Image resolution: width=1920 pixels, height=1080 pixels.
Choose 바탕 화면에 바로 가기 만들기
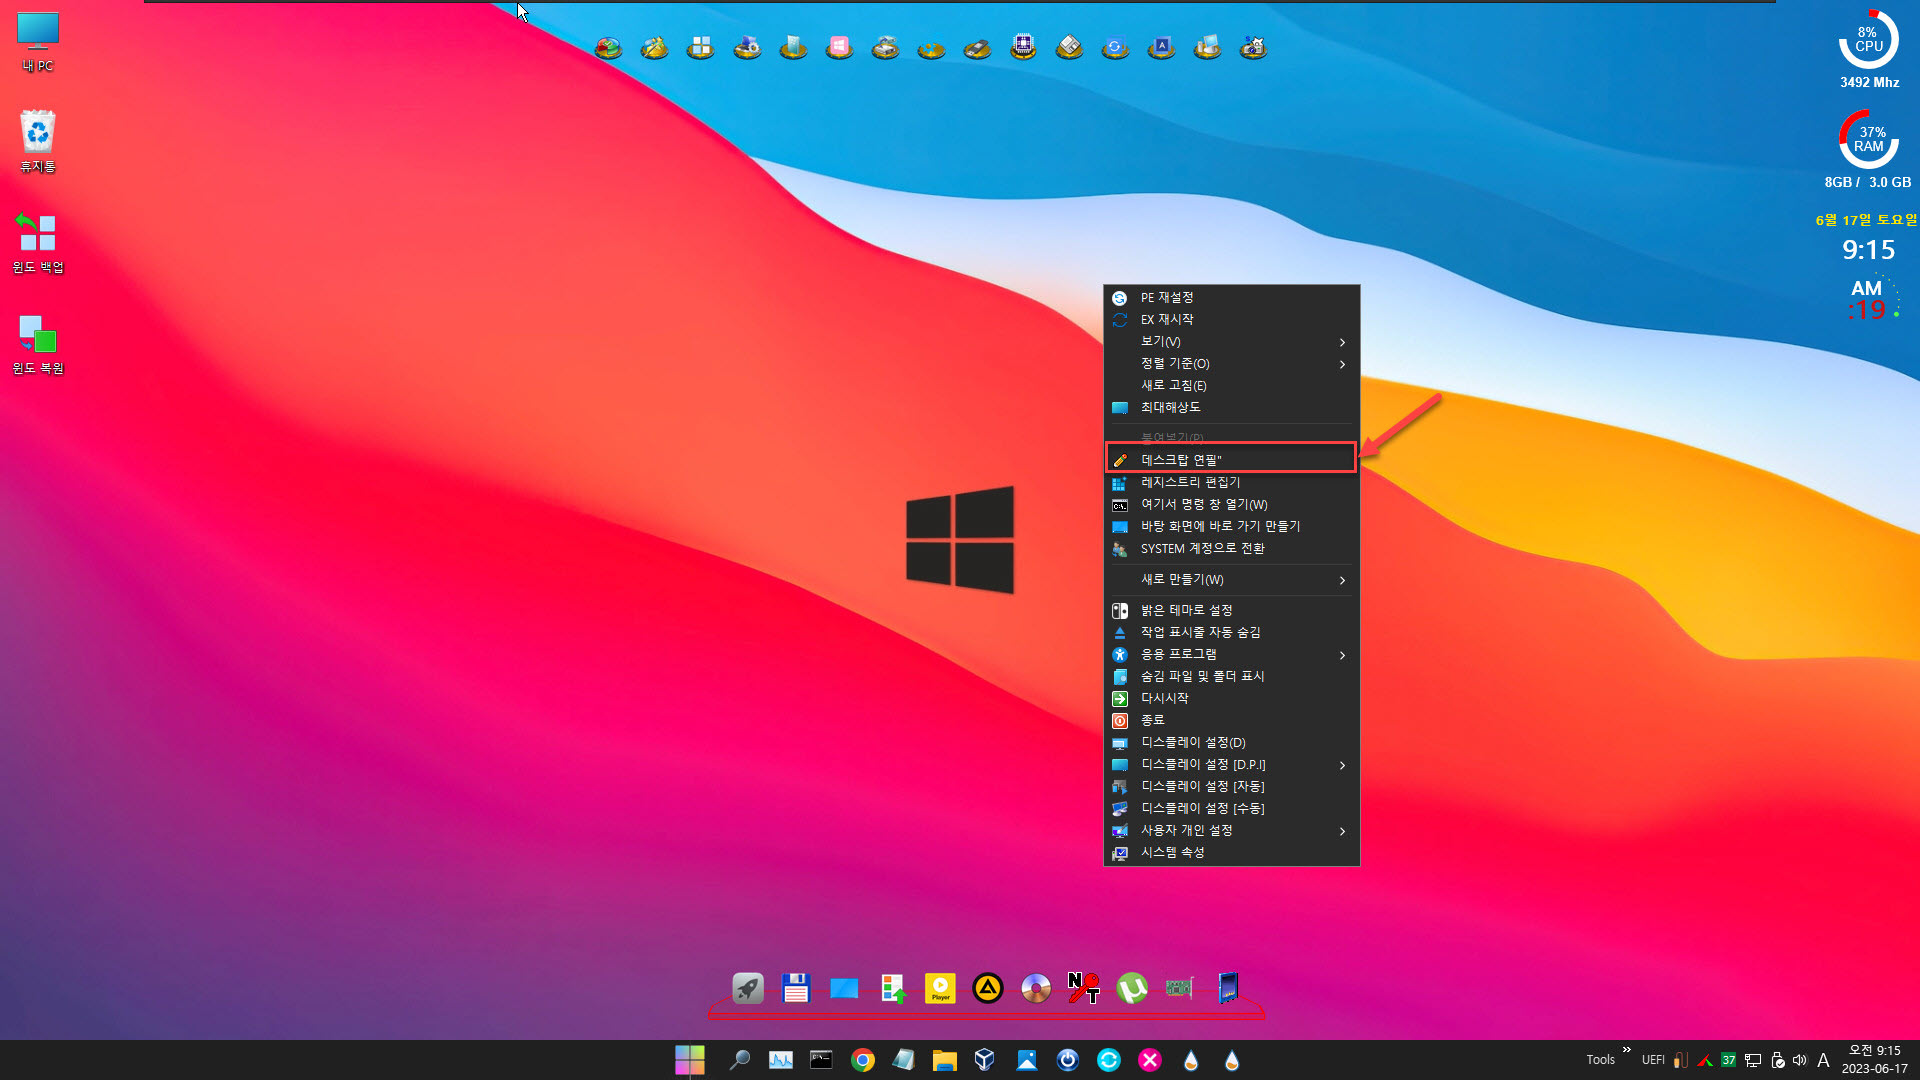click(1232, 526)
